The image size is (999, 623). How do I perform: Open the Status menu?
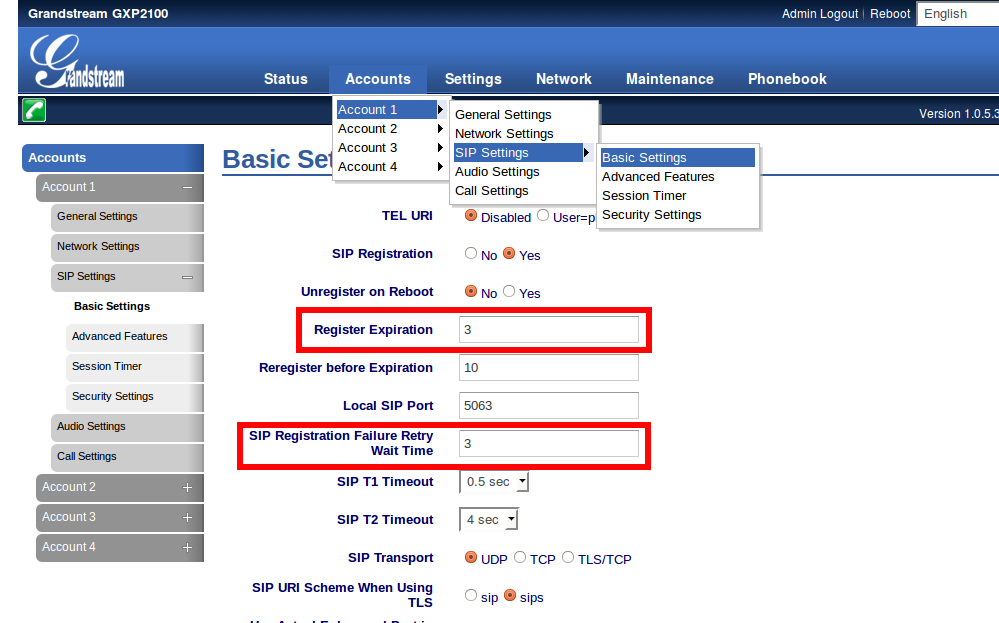tap(286, 79)
